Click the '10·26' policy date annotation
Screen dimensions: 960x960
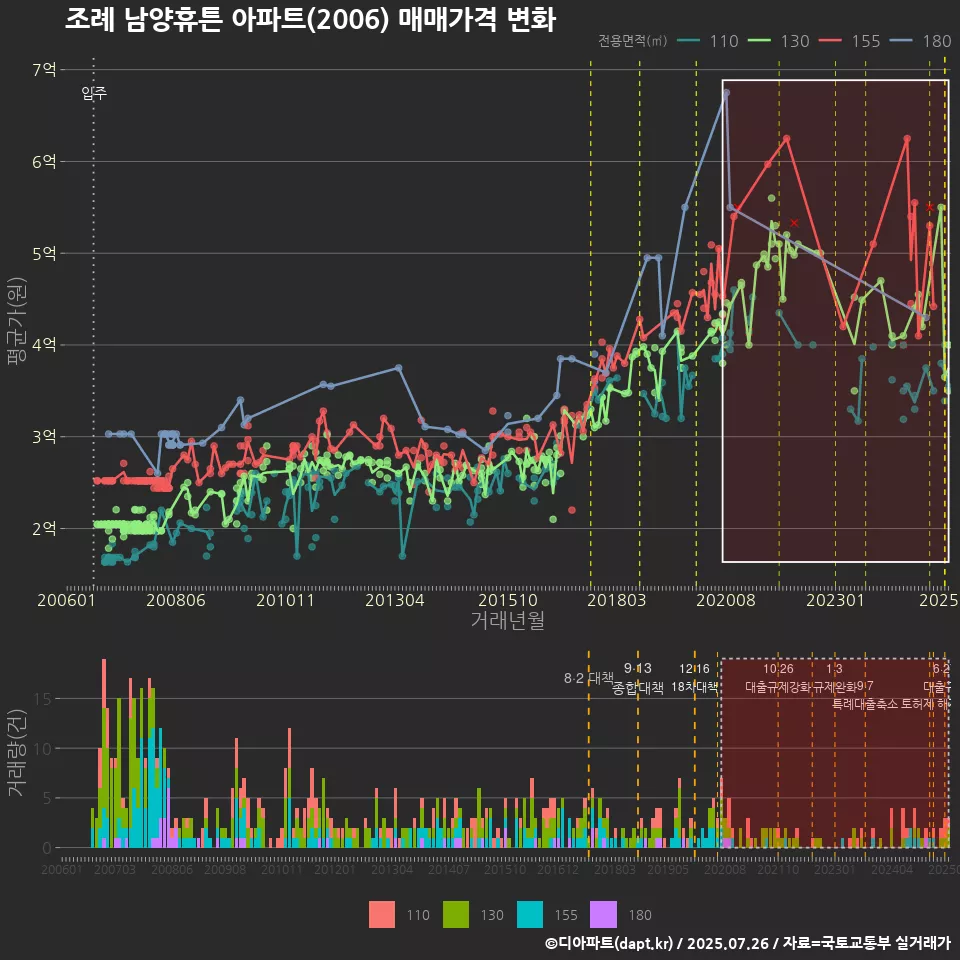tap(778, 669)
